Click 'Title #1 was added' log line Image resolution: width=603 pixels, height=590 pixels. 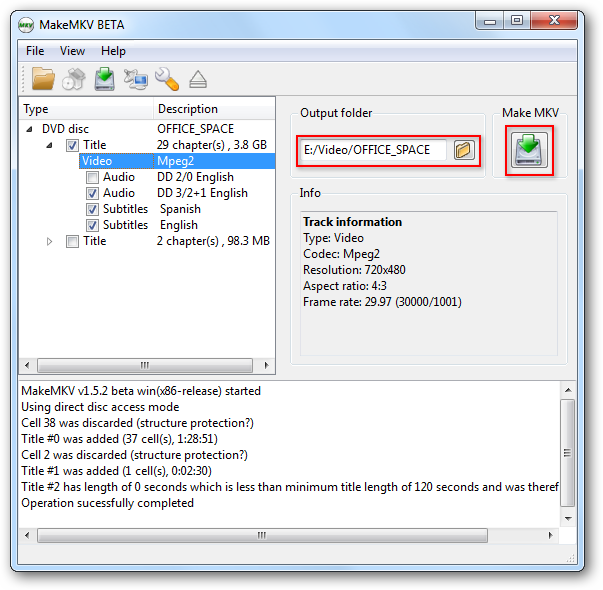[116, 471]
